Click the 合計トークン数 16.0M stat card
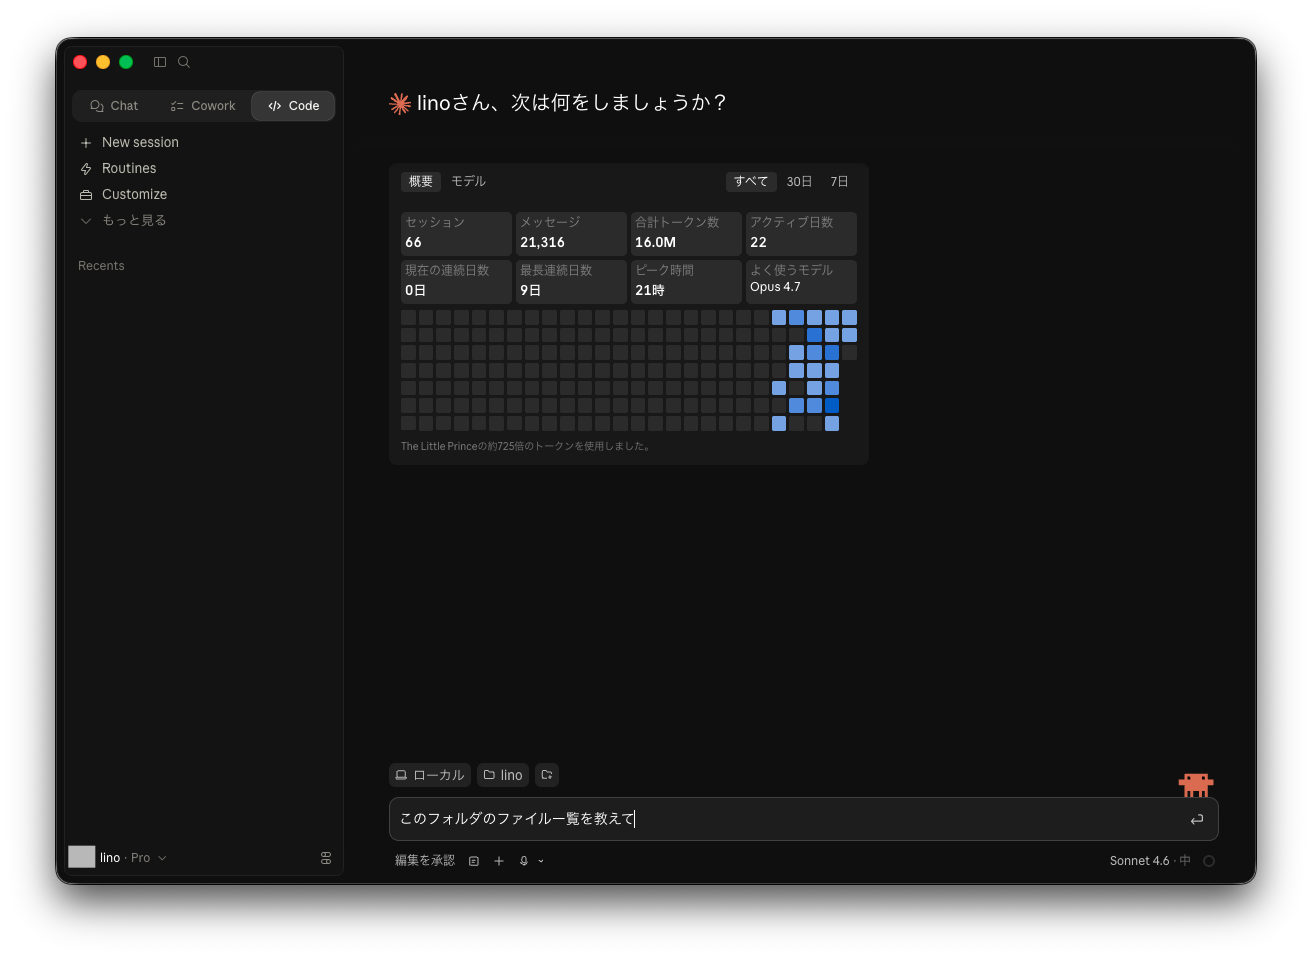The image size is (1312, 958). (x=686, y=233)
